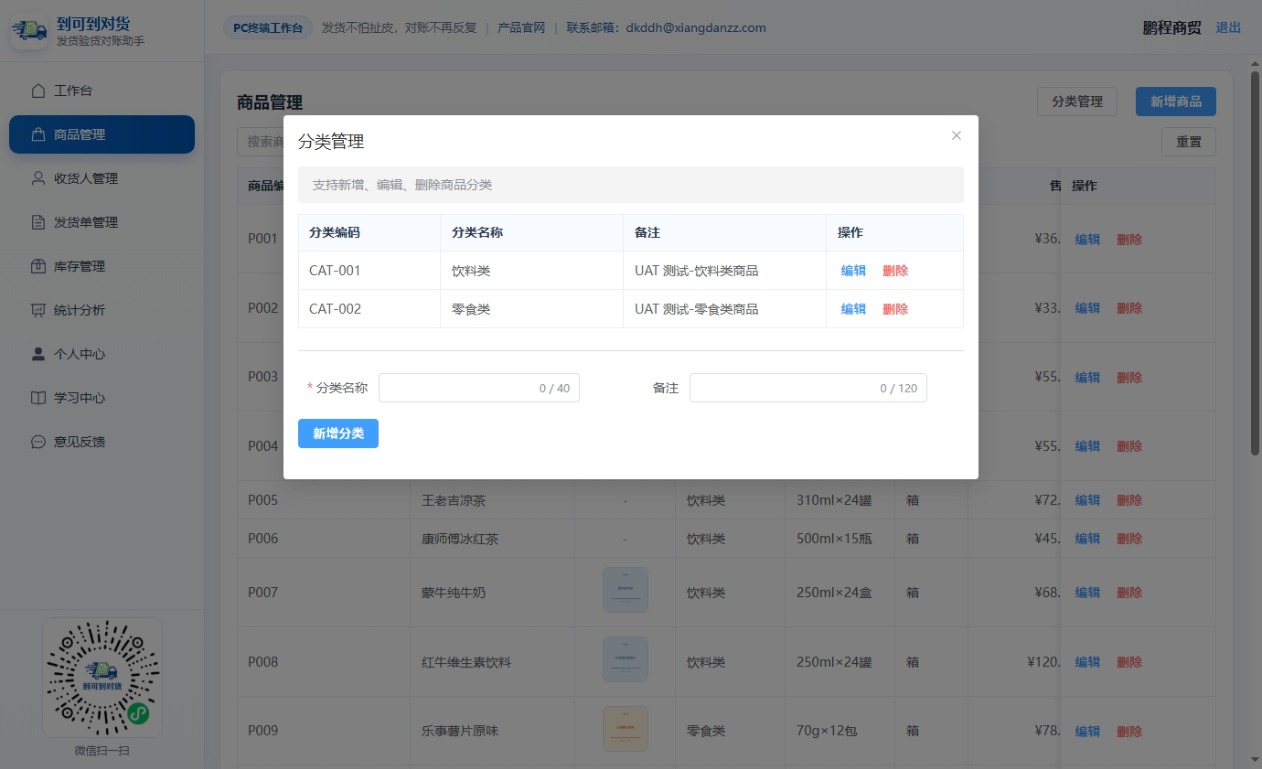Screen dimensions: 1262x769
Task: Edit product P001 in background table
Action: pos(1087,240)
